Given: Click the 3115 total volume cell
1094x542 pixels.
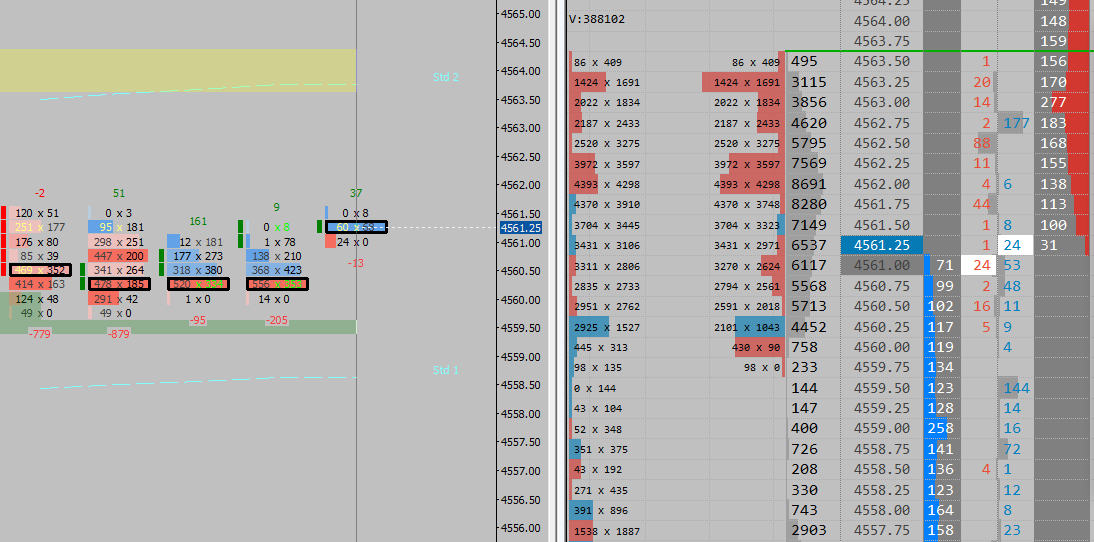Looking at the screenshot, I should pyautogui.click(x=813, y=82).
